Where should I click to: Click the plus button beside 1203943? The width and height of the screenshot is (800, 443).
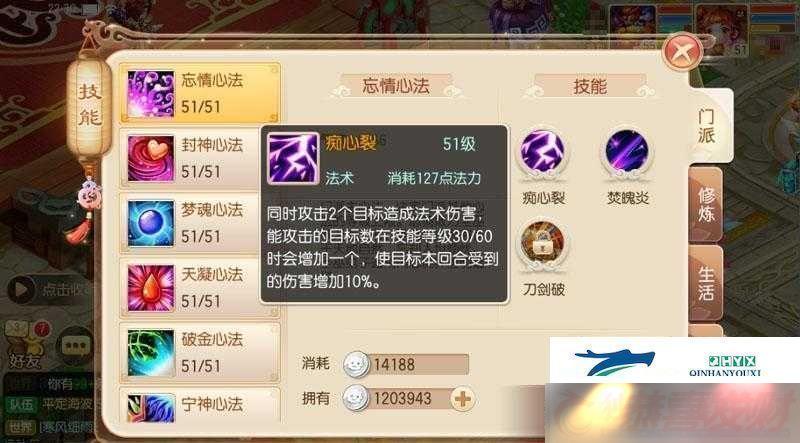463,399
